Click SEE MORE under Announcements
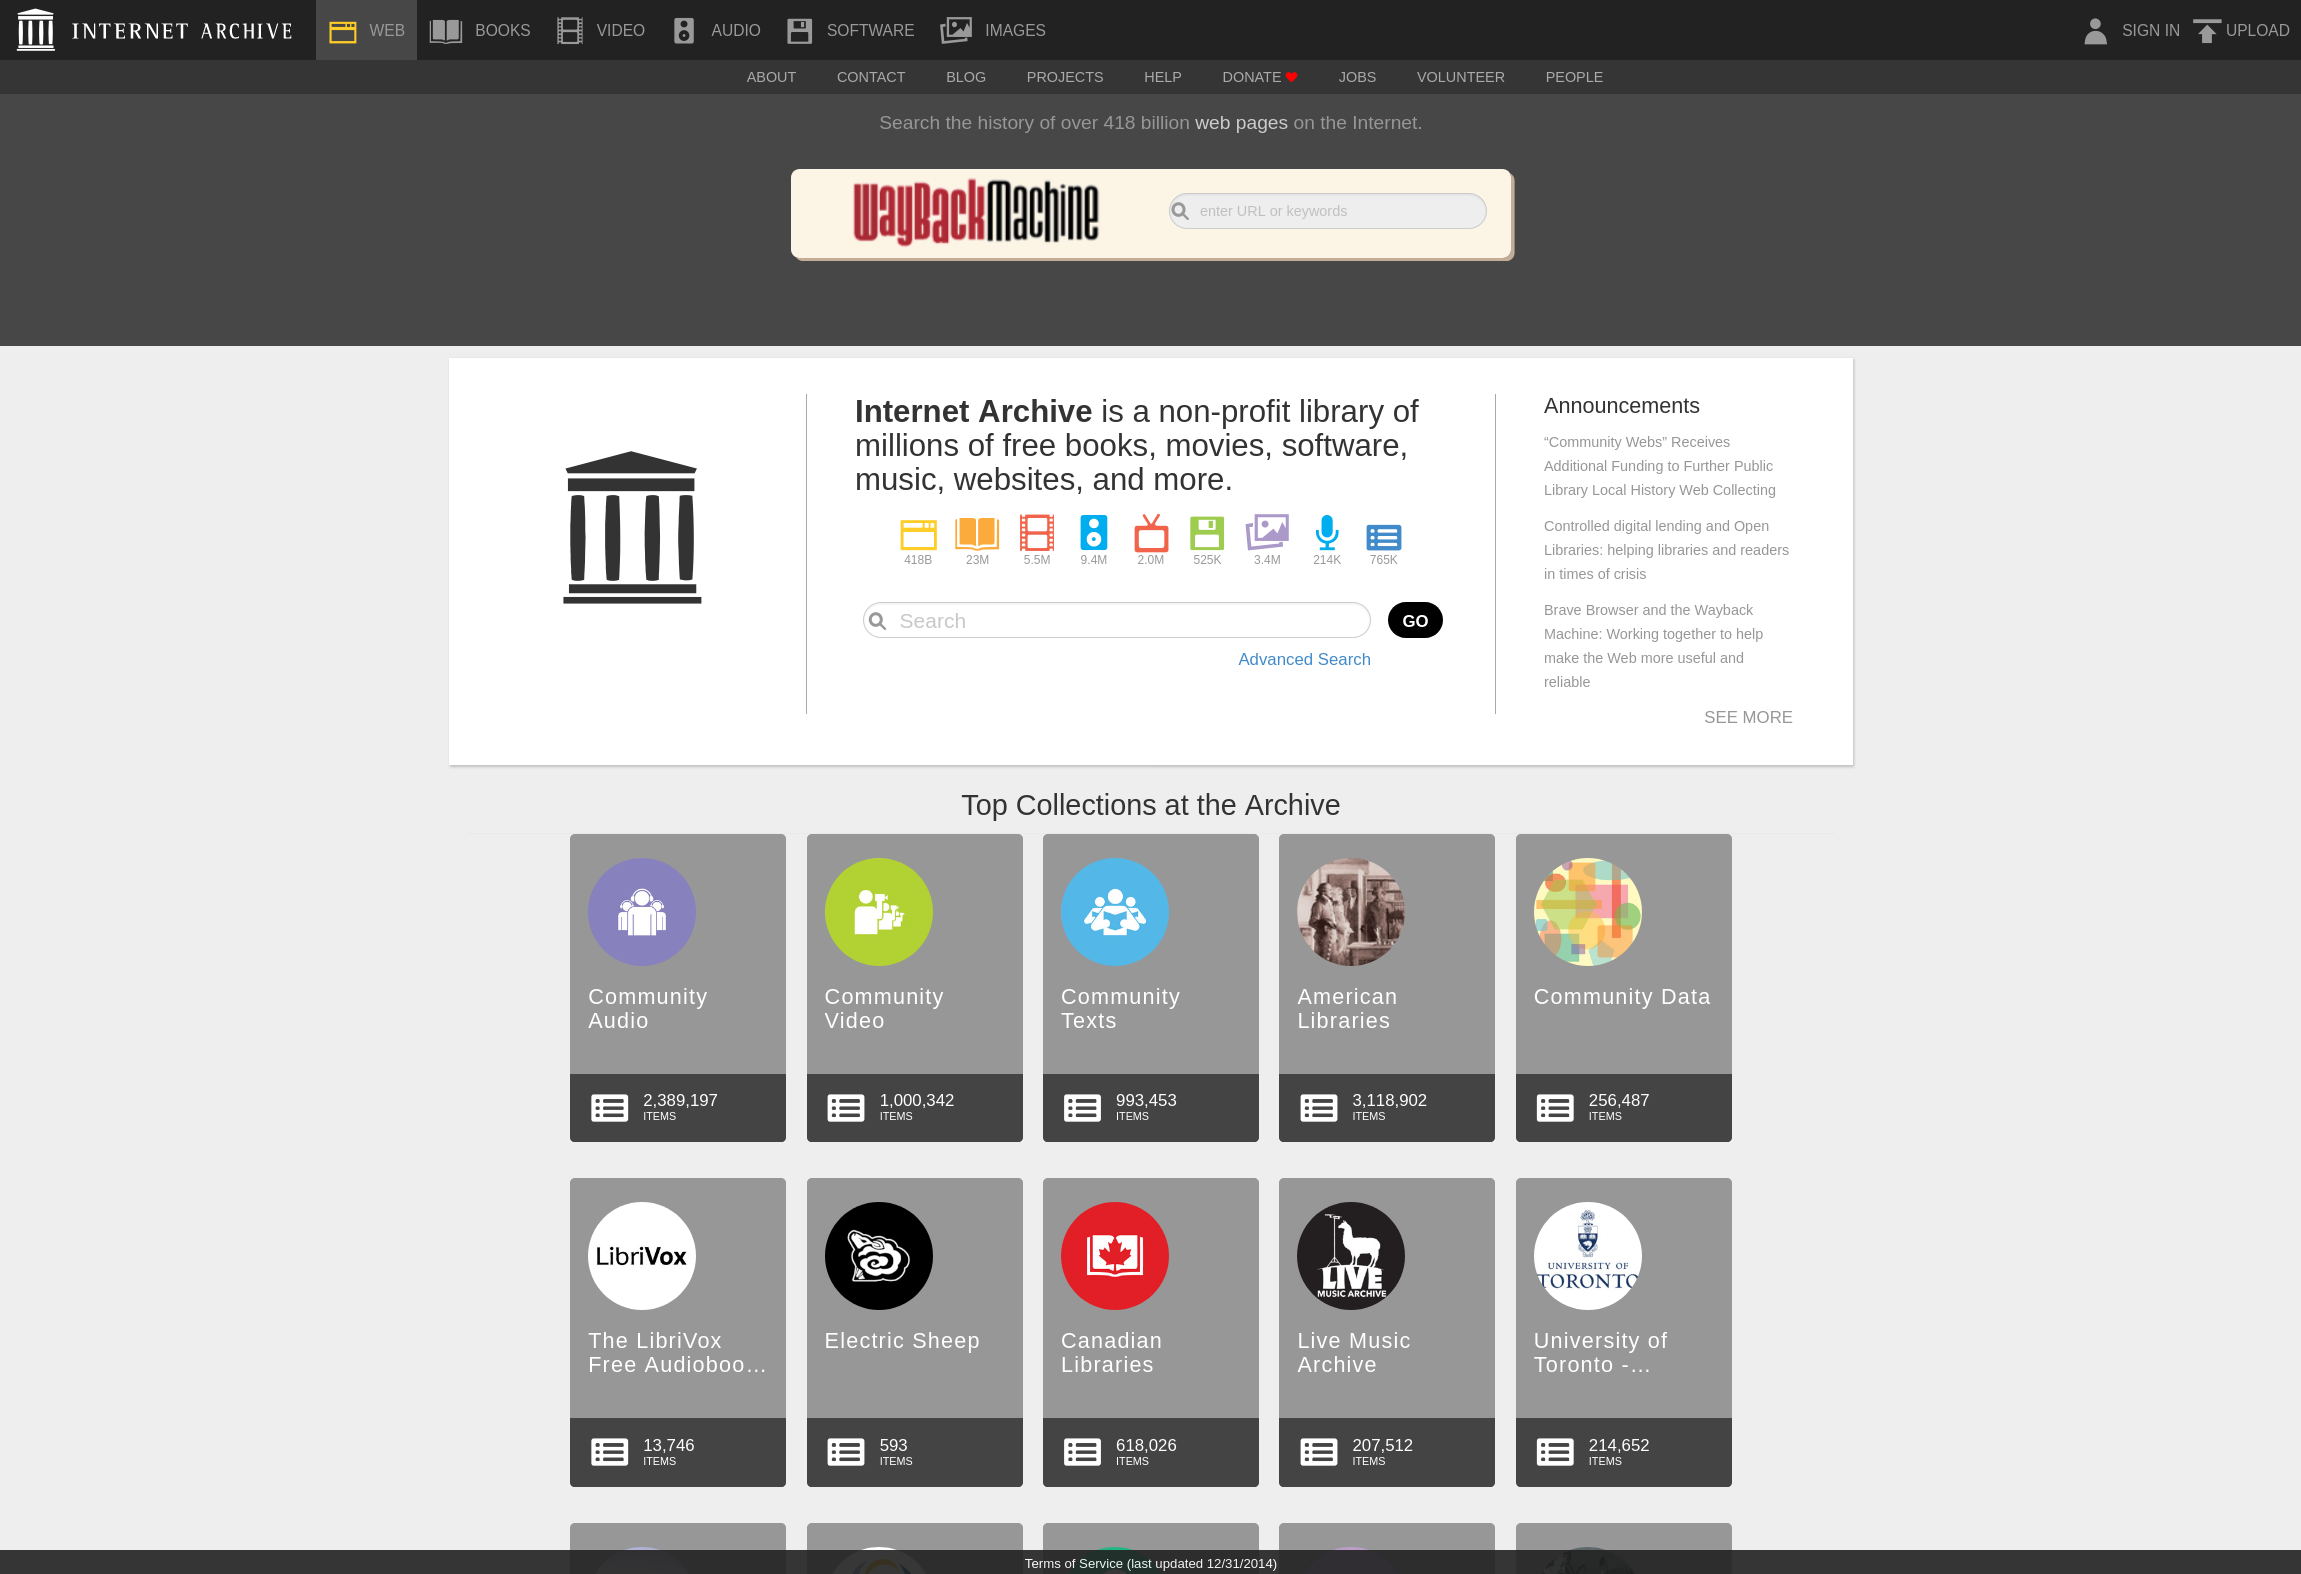This screenshot has height=1574, width=2301. click(x=1747, y=717)
